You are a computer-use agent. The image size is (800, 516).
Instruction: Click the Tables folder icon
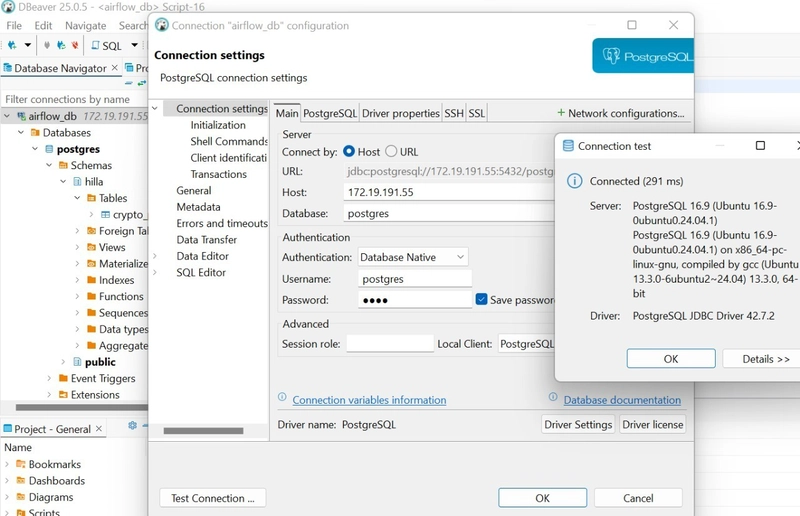tap(91, 198)
